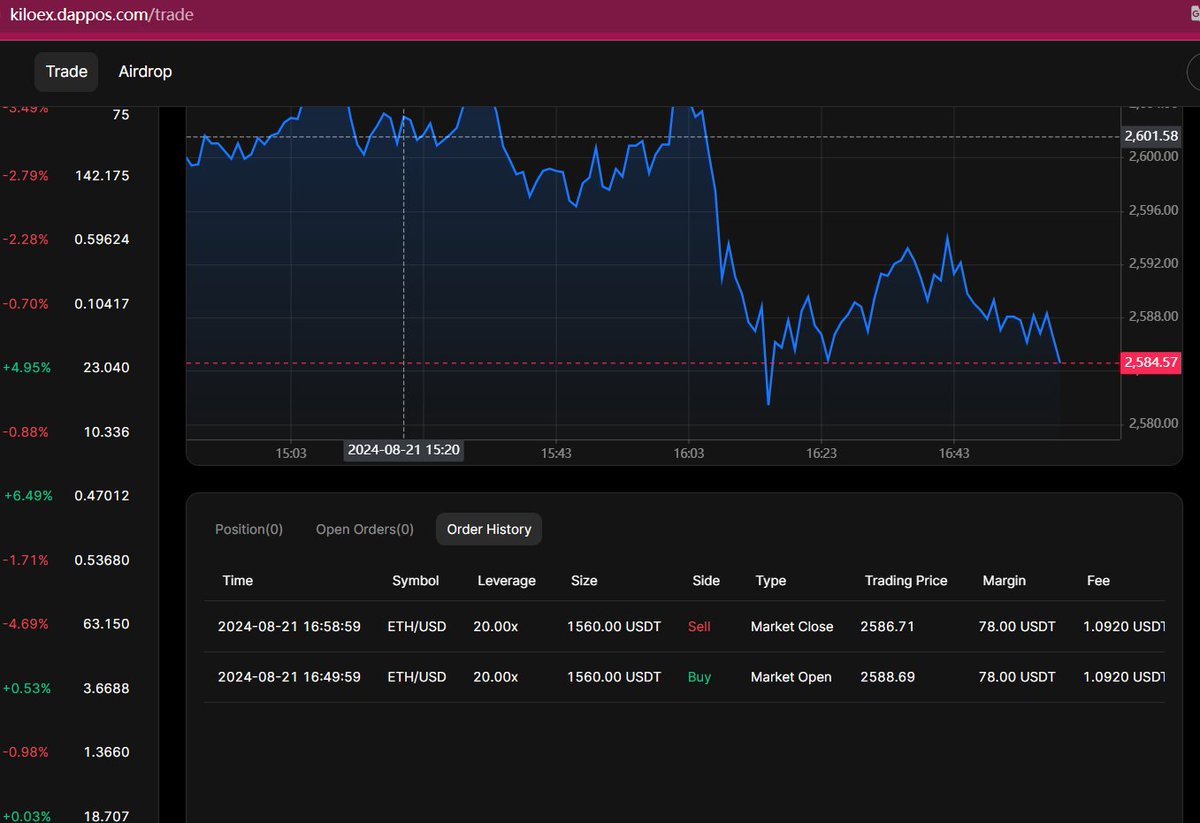The image size is (1200, 823).
Task: Click the 2024-08-21 15:20 time marker
Action: point(404,450)
